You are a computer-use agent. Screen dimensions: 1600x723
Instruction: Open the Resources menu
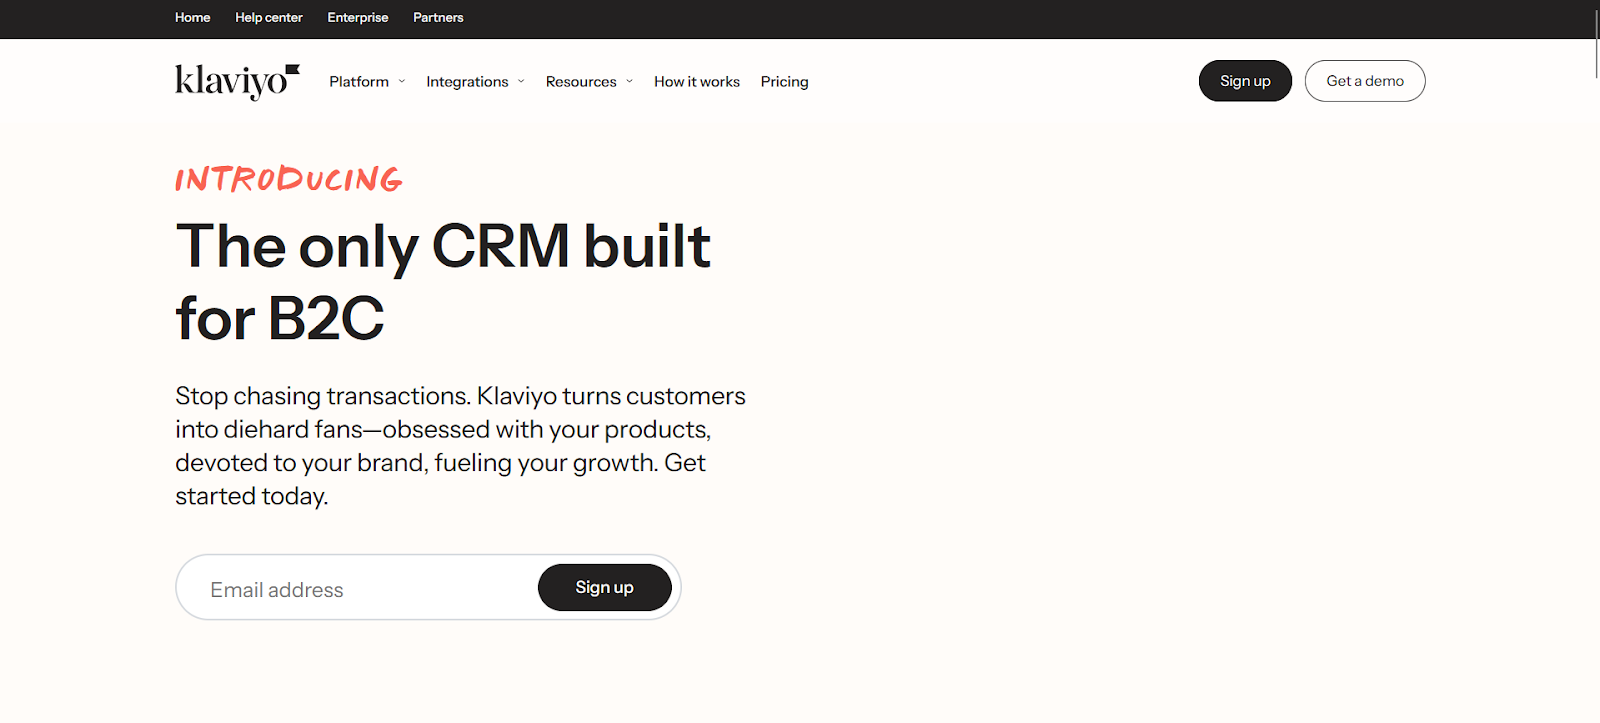[581, 82]
